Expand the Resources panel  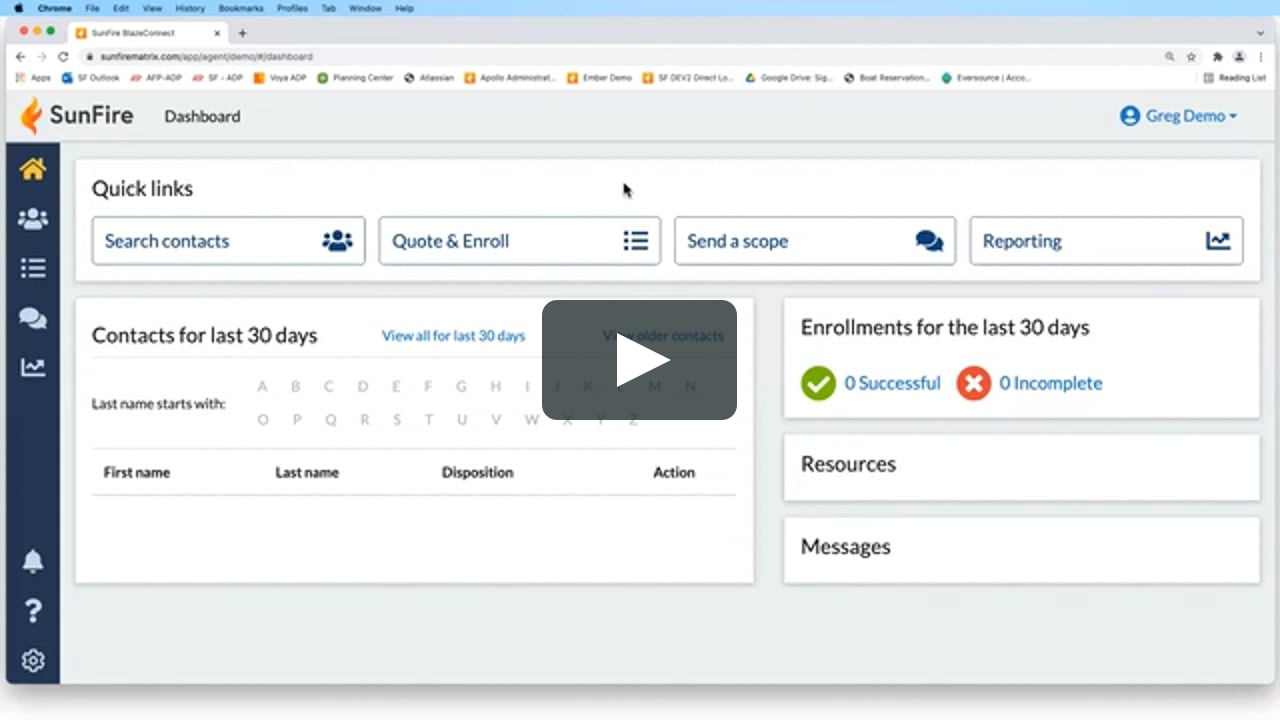[x=1021, y=465]
